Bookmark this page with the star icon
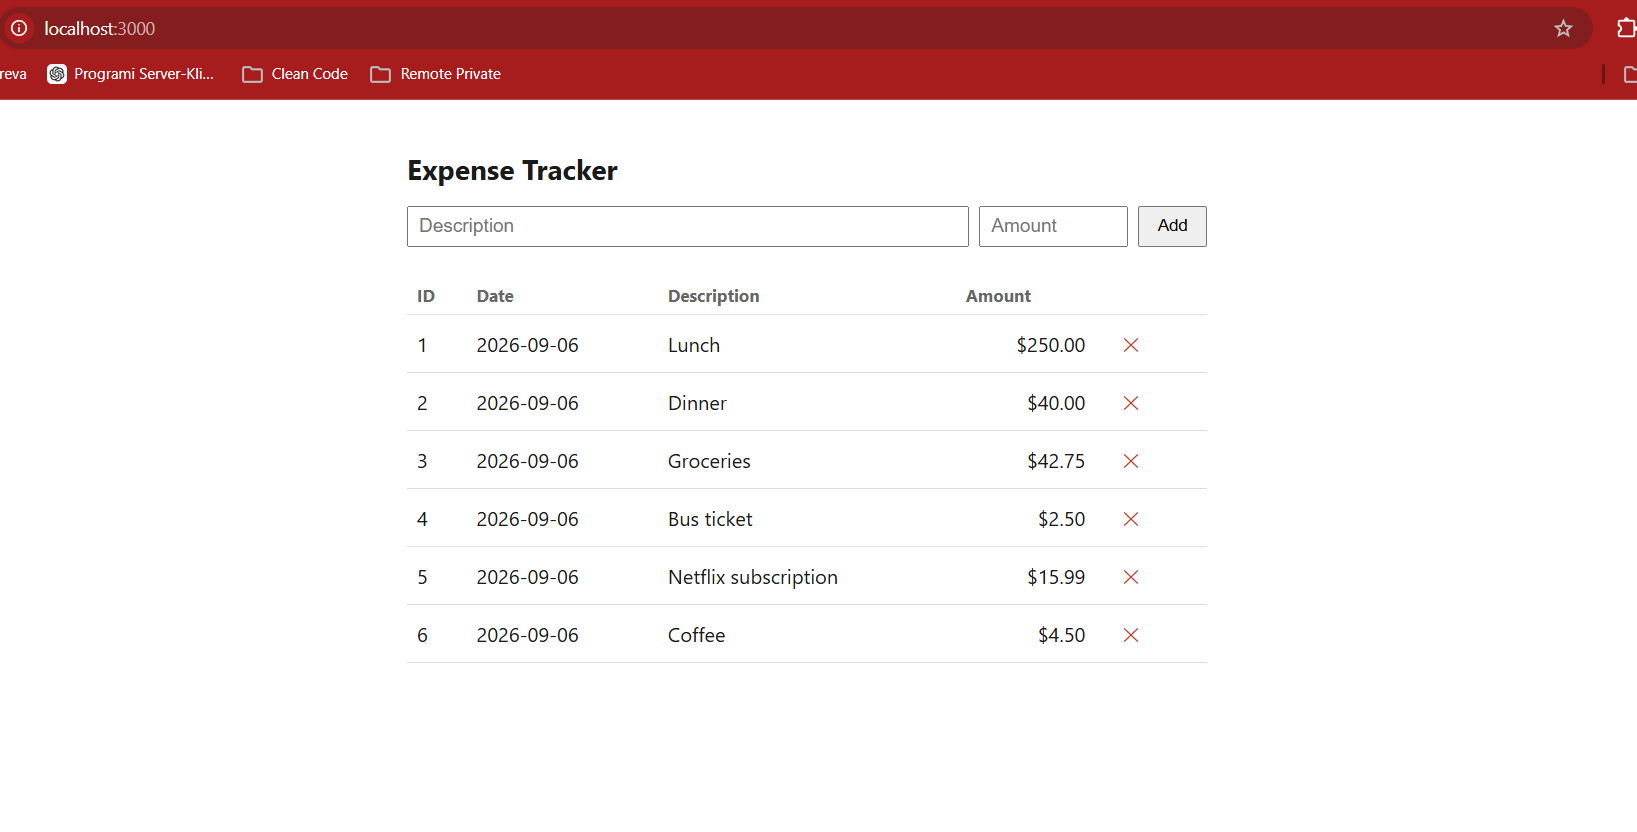This screenshot has height=832, width=1637. pyautogui.click(x=1563, y=29)
